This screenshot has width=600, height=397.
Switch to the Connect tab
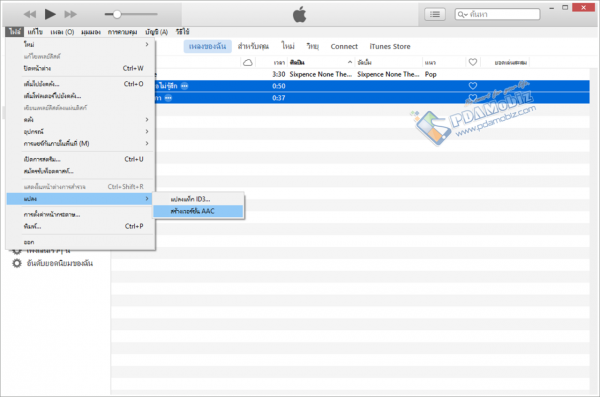tap(344, 46)
